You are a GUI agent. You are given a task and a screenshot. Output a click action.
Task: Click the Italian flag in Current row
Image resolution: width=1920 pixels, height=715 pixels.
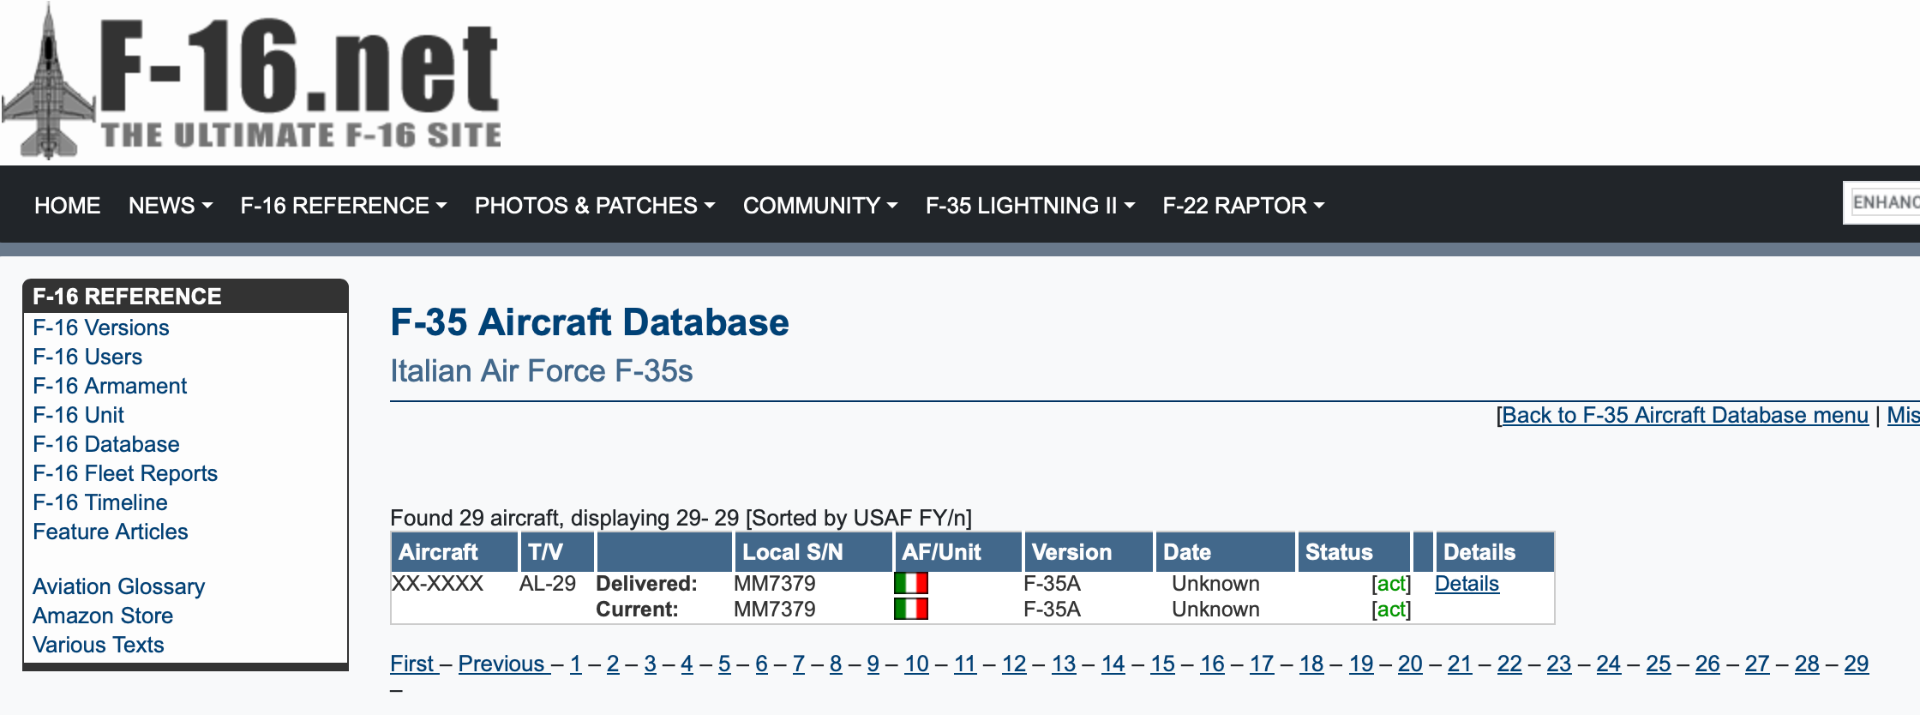(x=910, y=609)
